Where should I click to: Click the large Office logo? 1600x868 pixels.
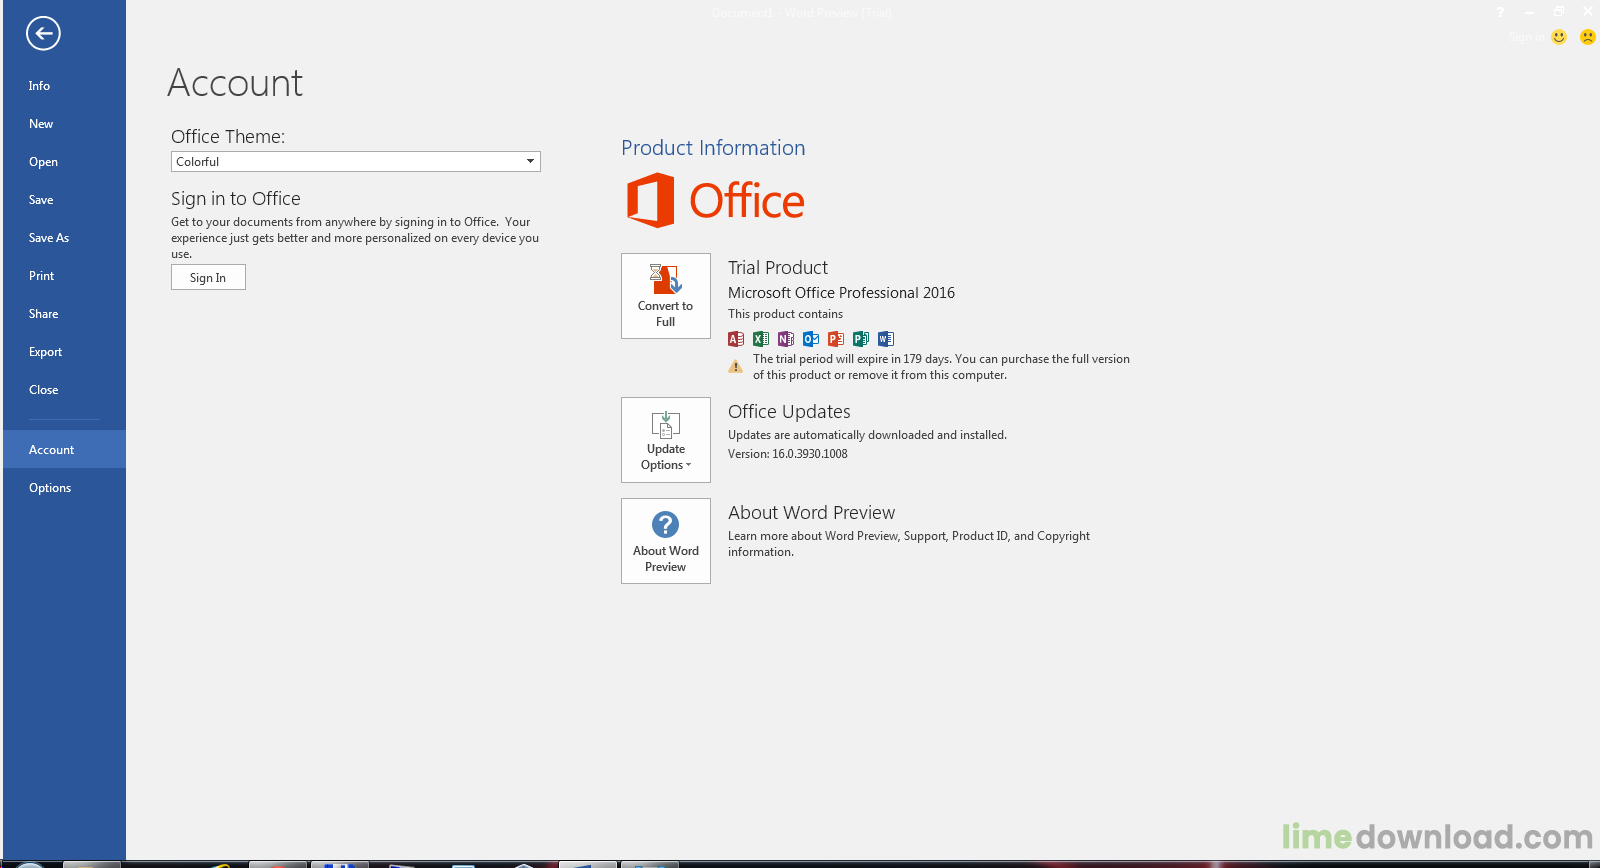(x=715, y=200)
